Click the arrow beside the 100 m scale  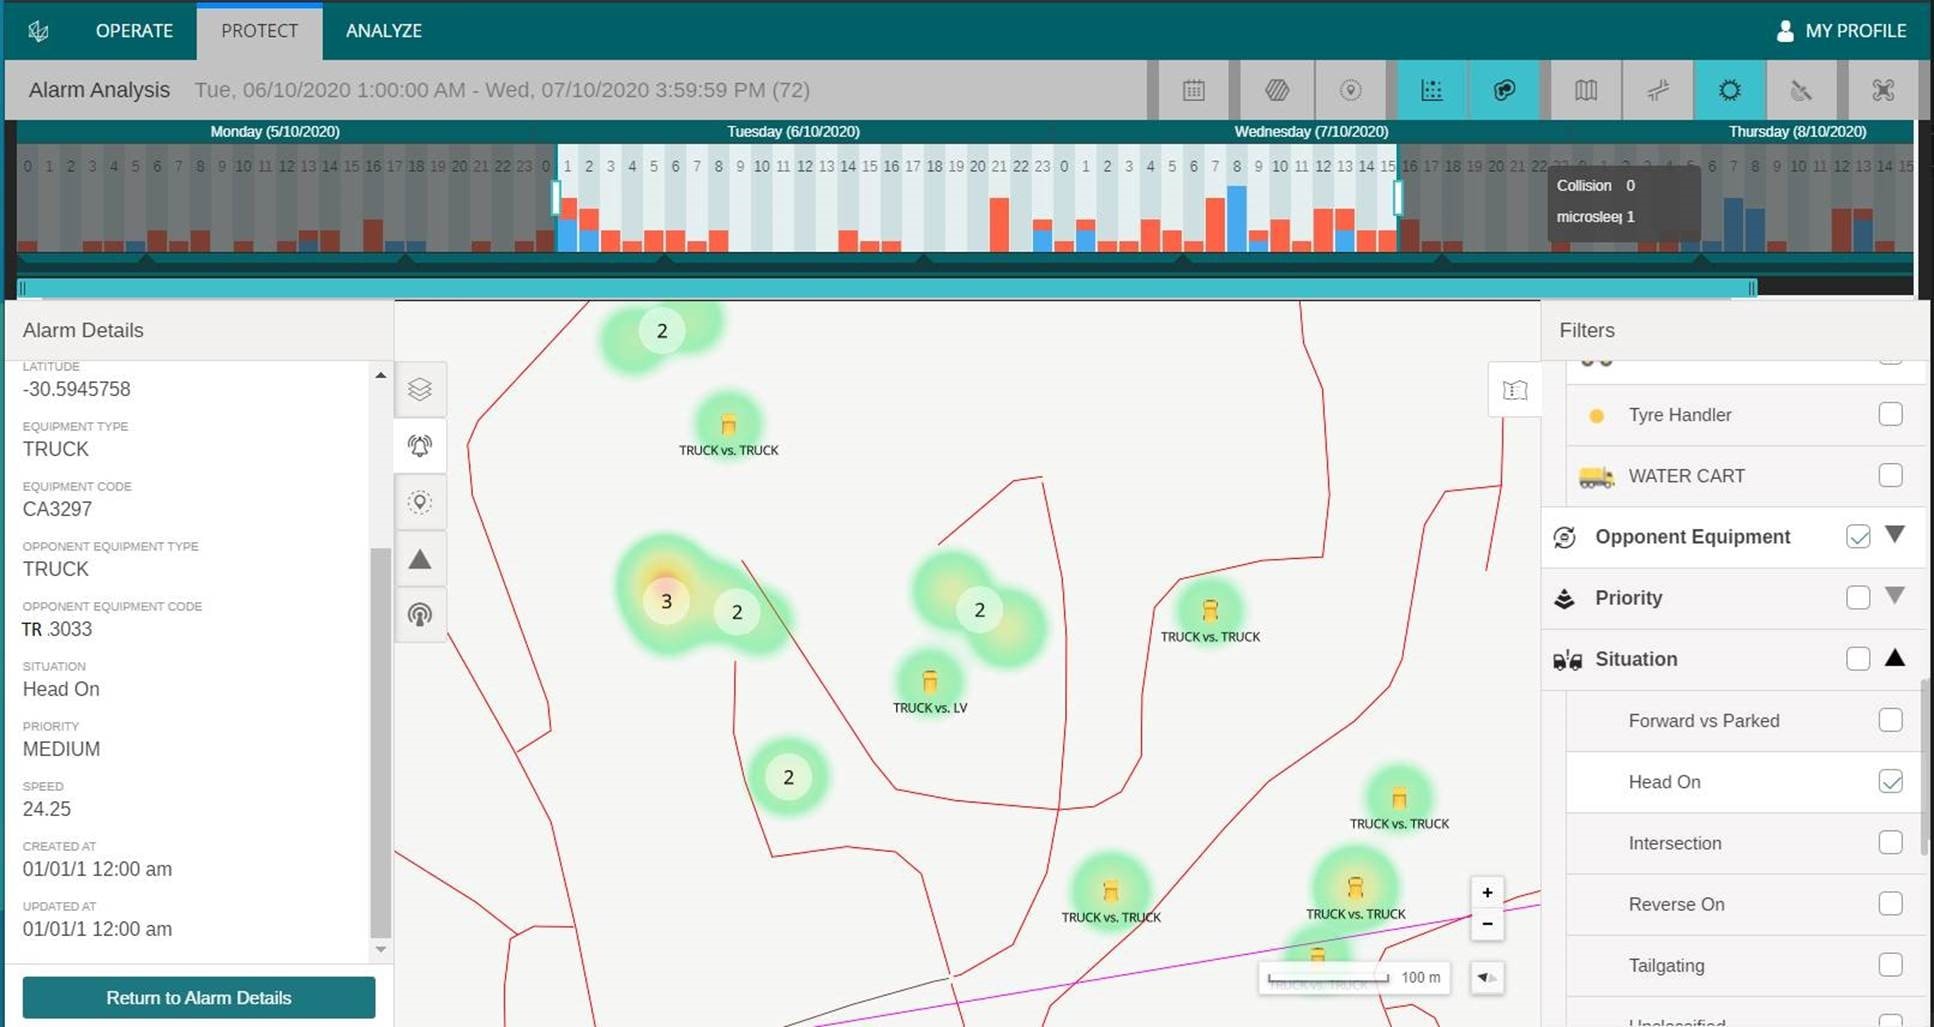(1487, 977)
